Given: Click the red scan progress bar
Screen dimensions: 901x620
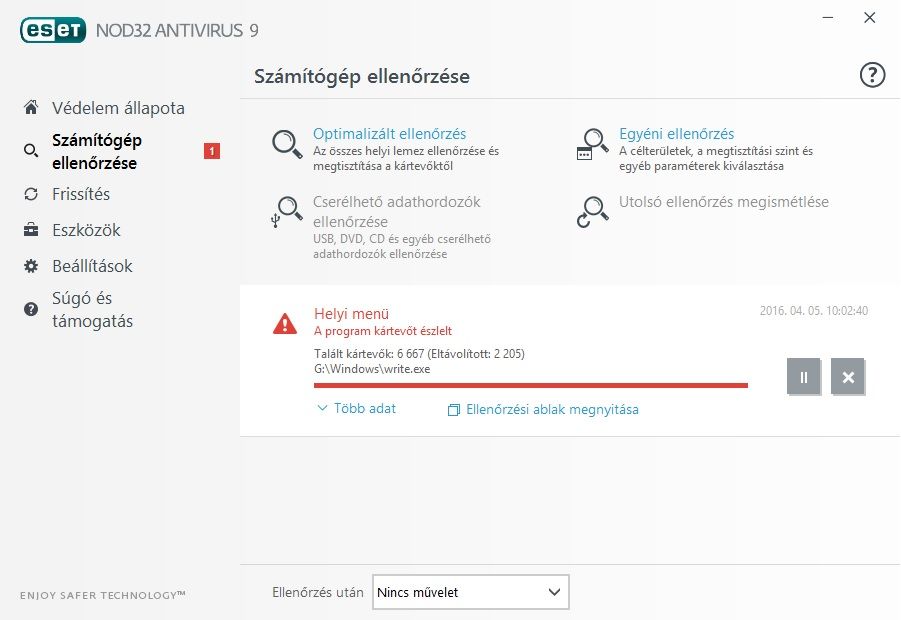Looking at the screenshot, I should tap(530, 385).
